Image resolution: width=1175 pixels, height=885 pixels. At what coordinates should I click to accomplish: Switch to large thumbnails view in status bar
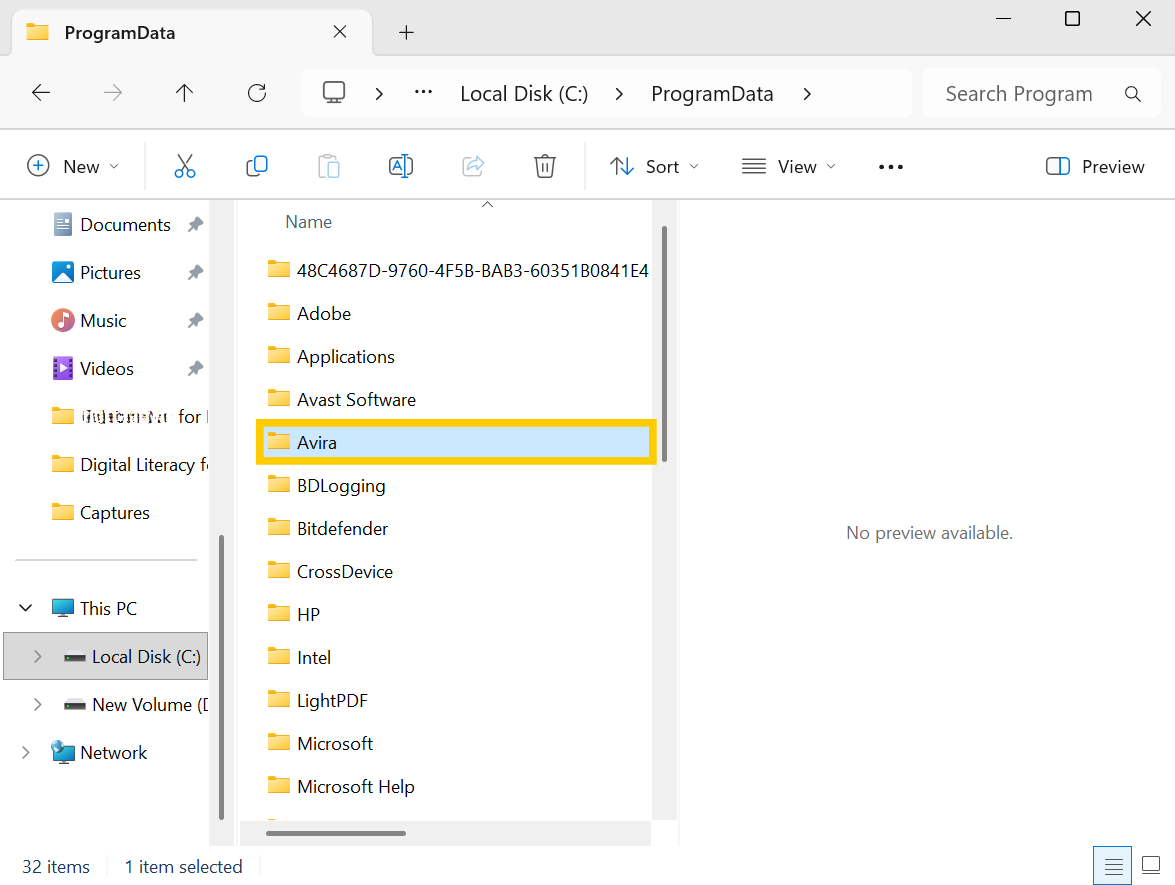(x=1151, y=866)
